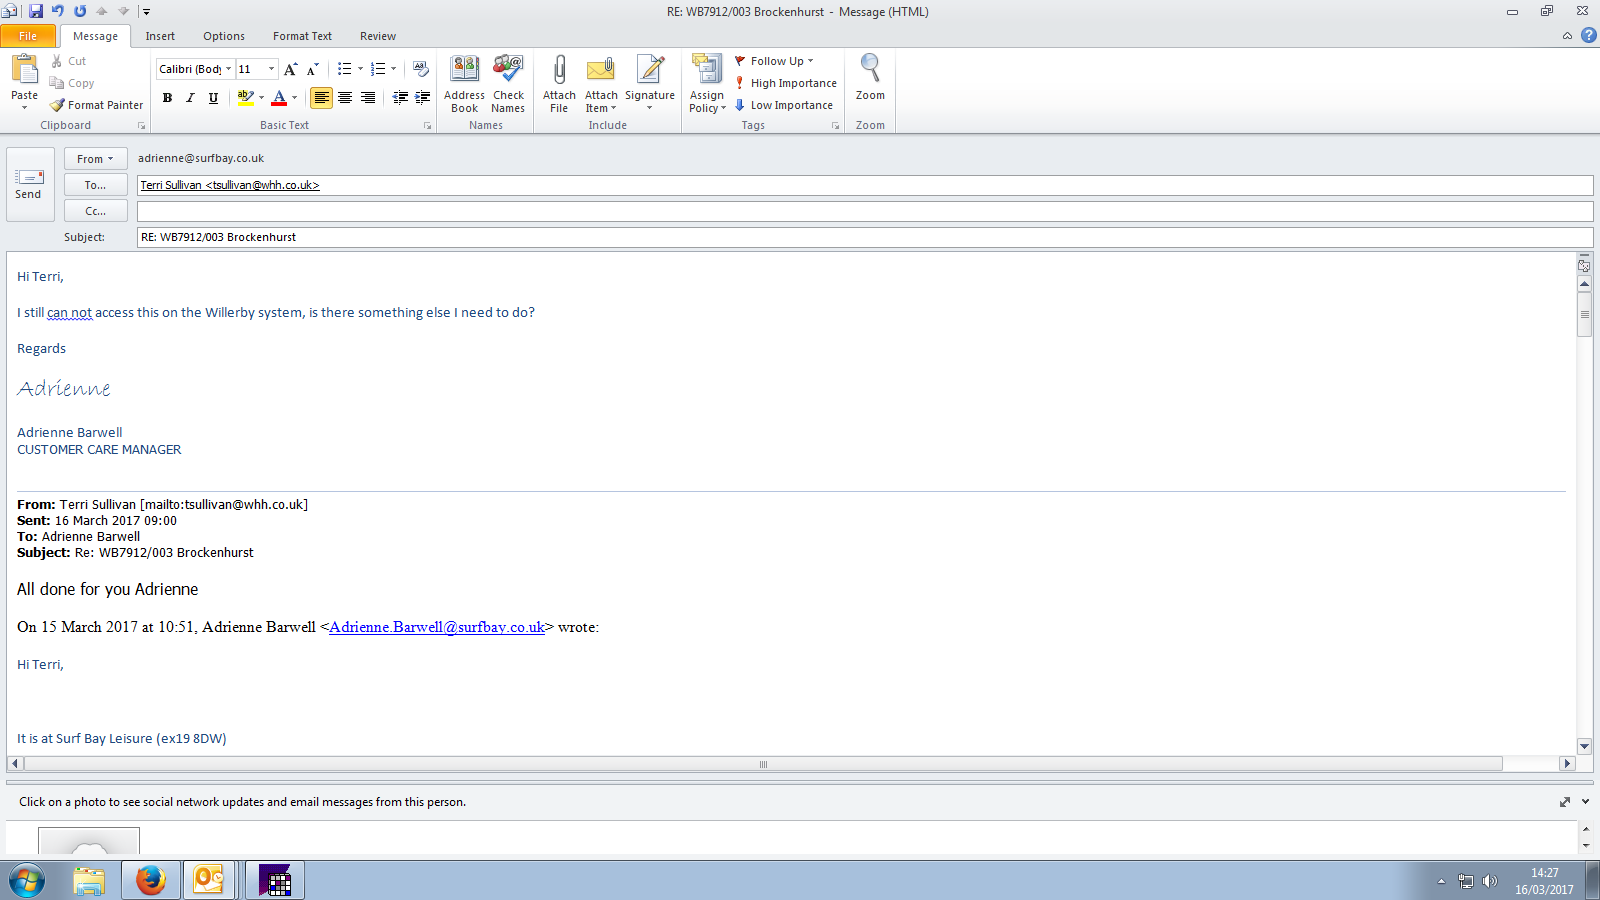Click inside the Subject field
The width and height of the screenshot is (1600, 900).
point(860,237)
